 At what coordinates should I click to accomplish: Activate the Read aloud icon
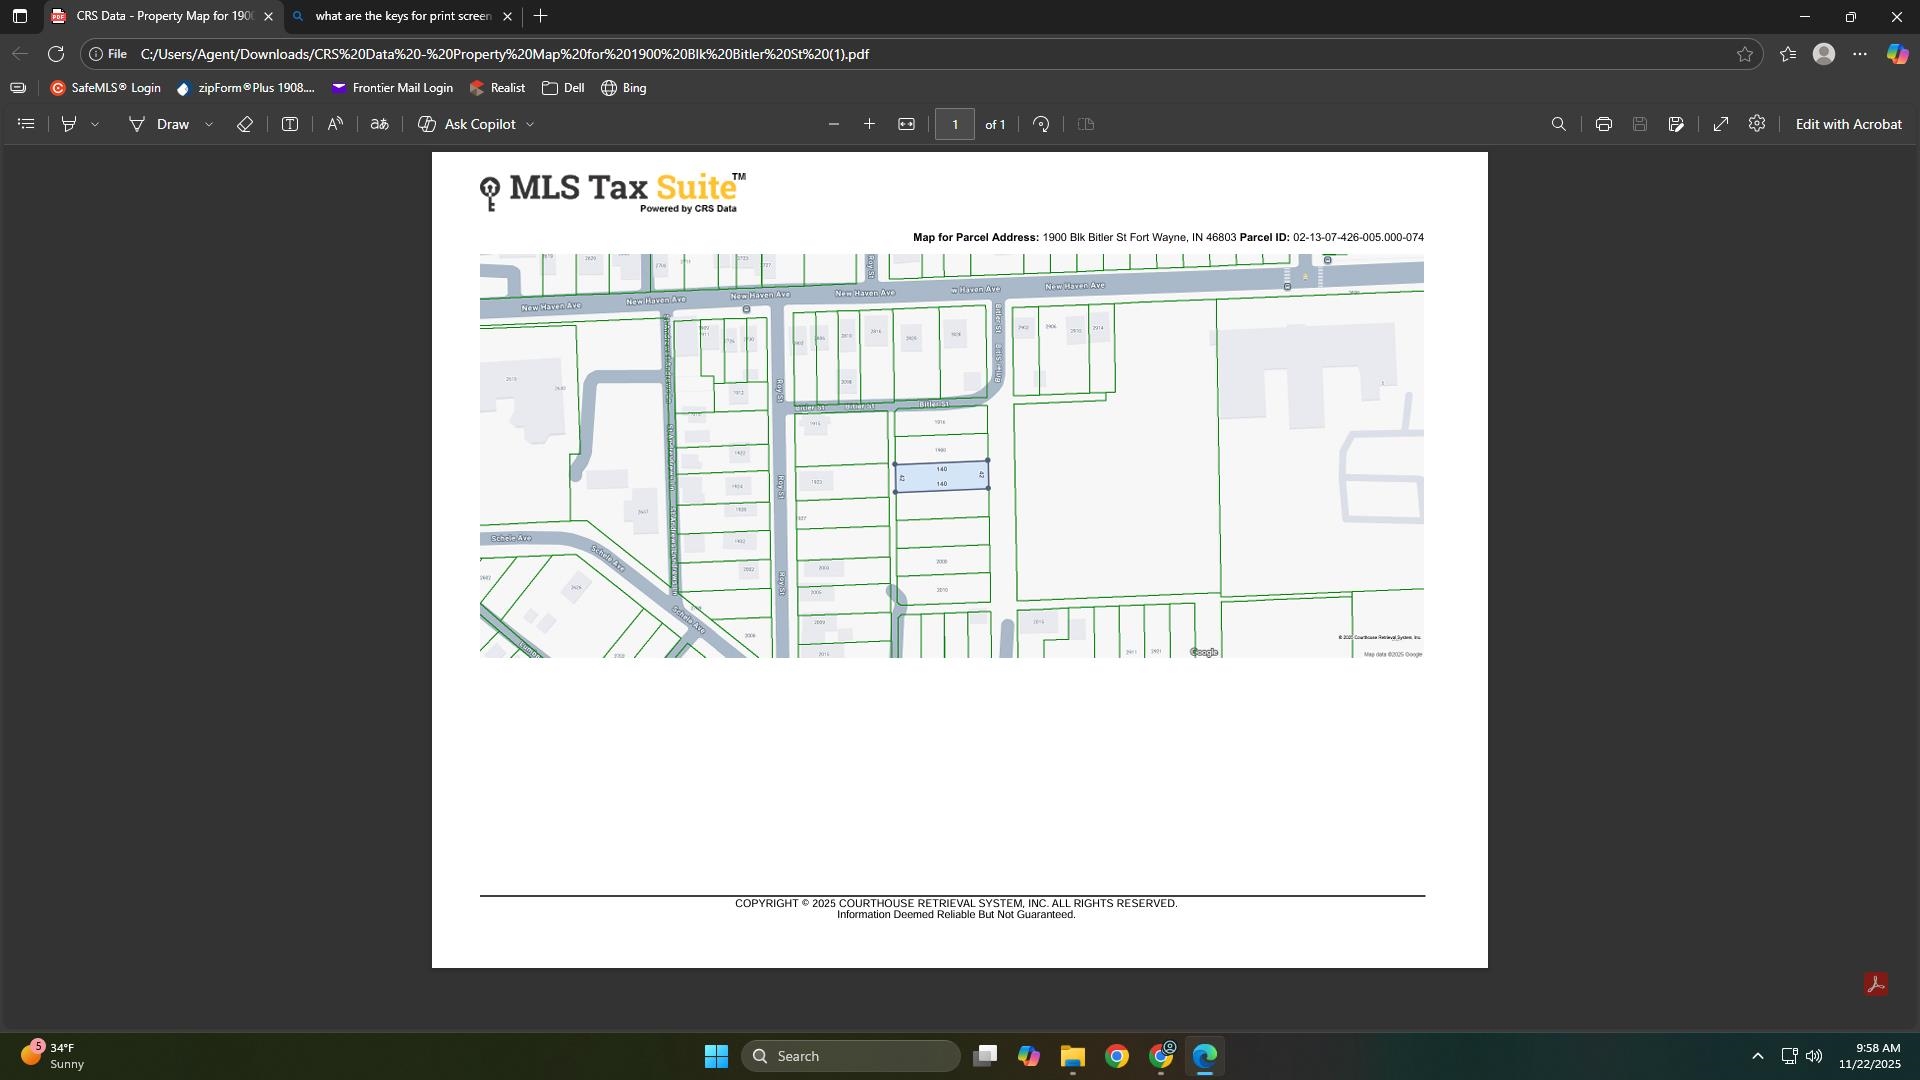coord(335,124)
